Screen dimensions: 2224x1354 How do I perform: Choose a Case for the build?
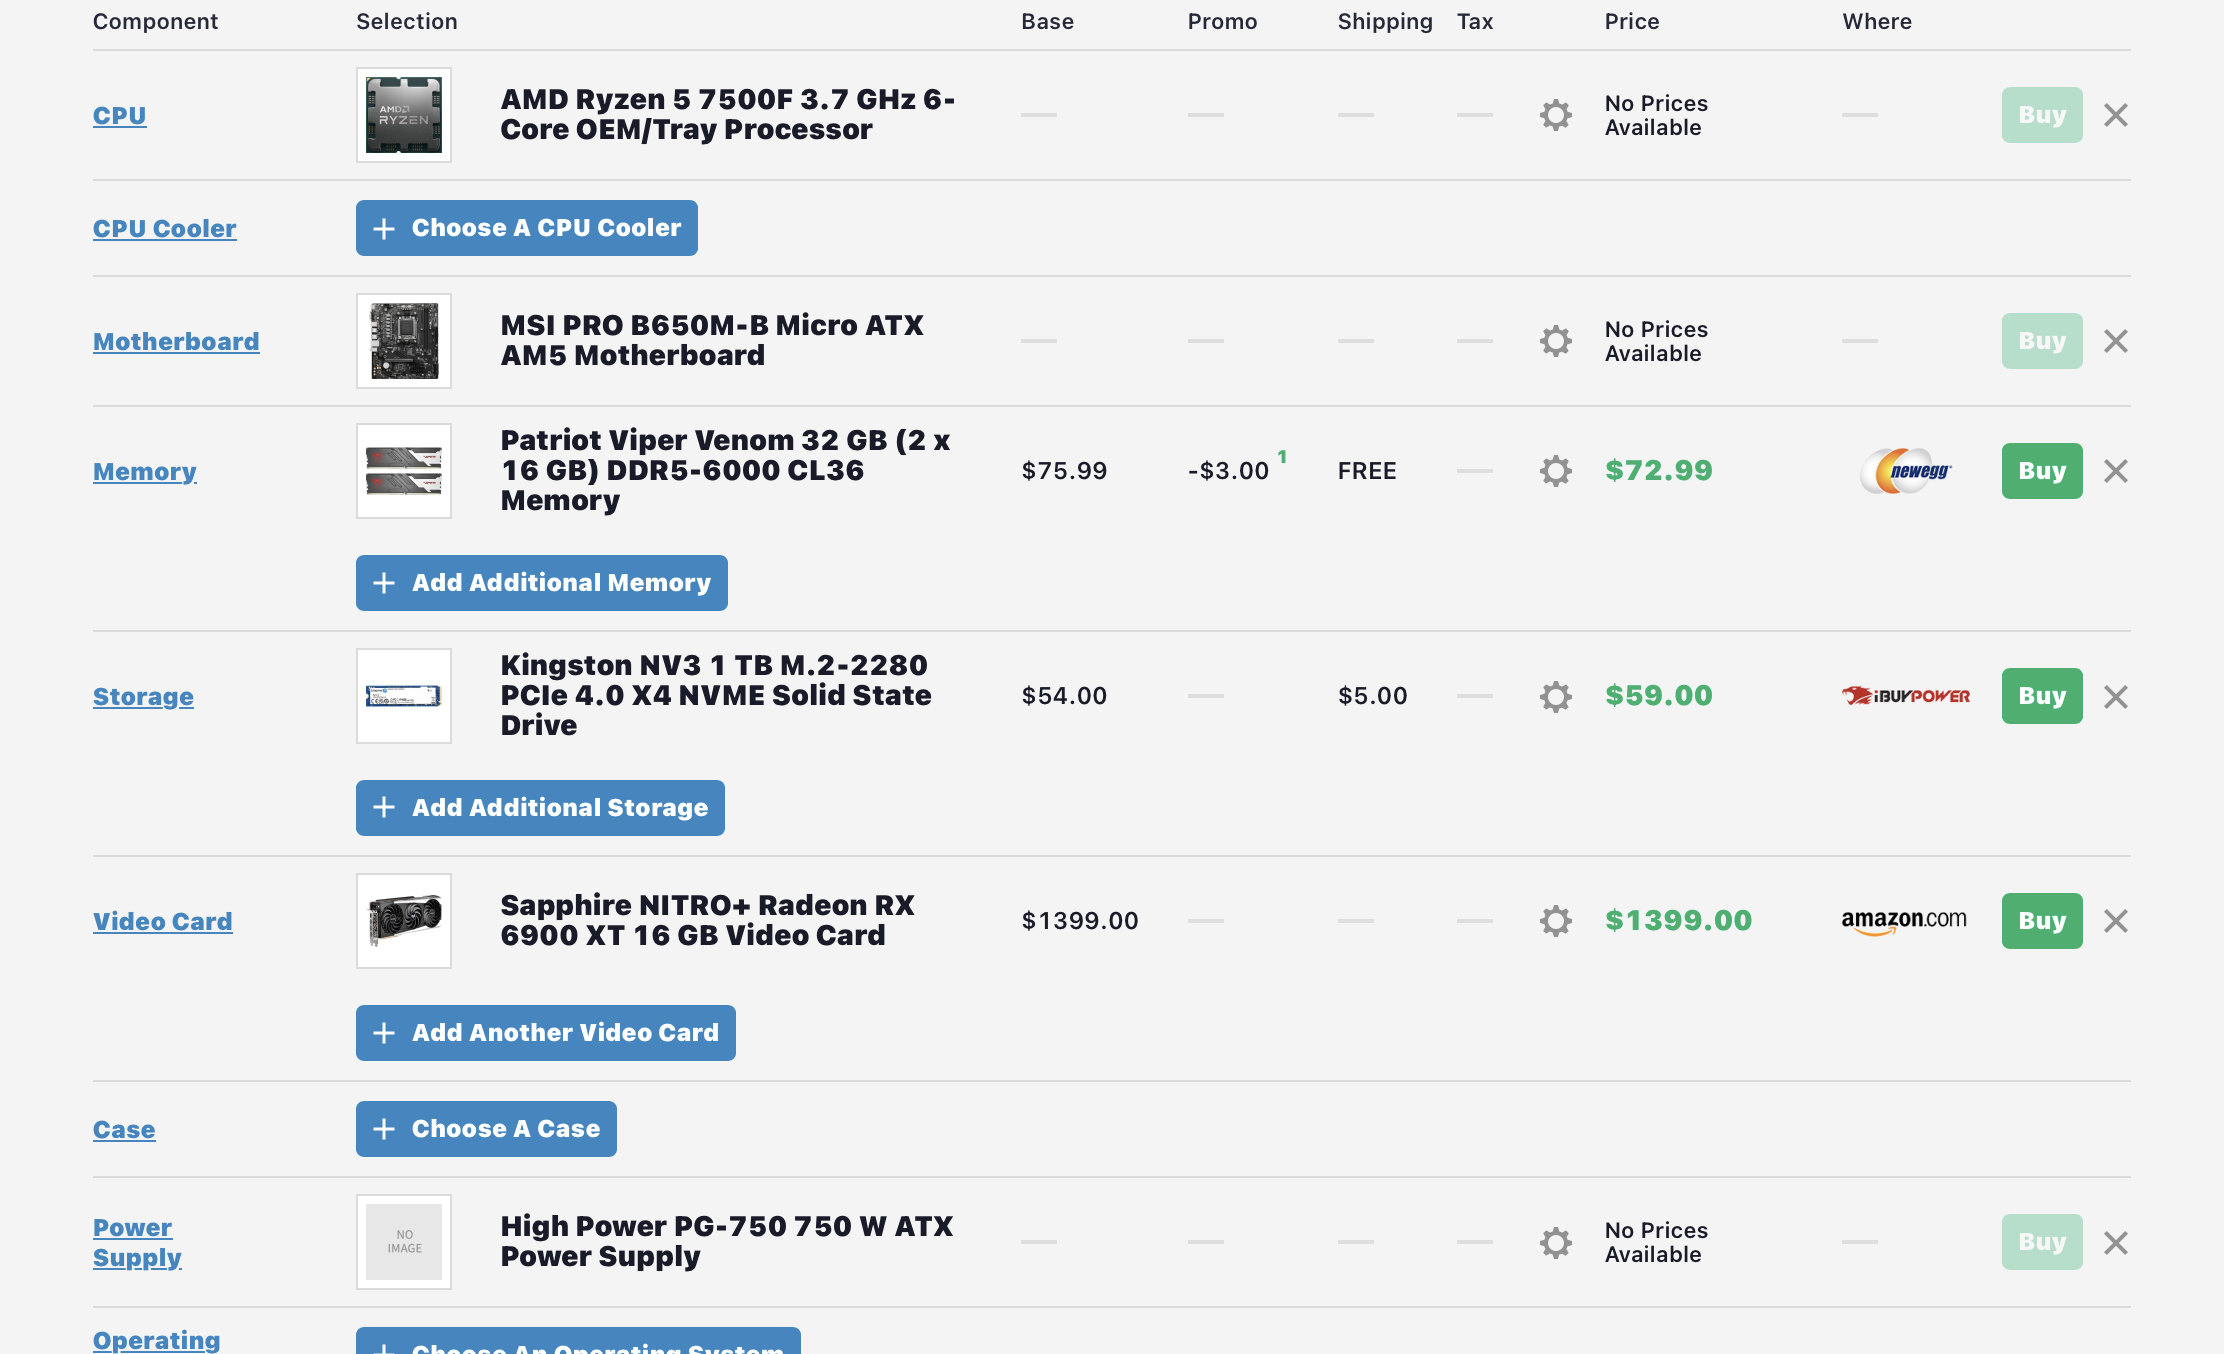pyautogui.click(x=486, y=1129)
